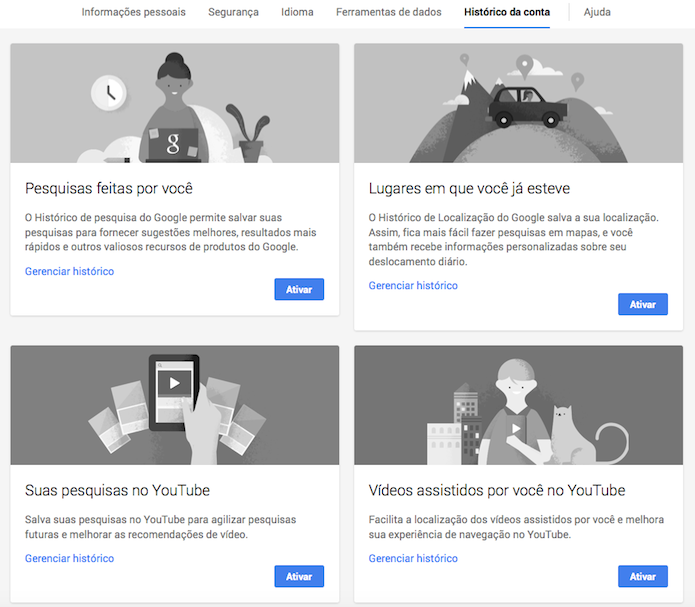The width and height of the screenshot is (695, 607).
Task: Click the potted plant beside the laptop
Action: 250,133
